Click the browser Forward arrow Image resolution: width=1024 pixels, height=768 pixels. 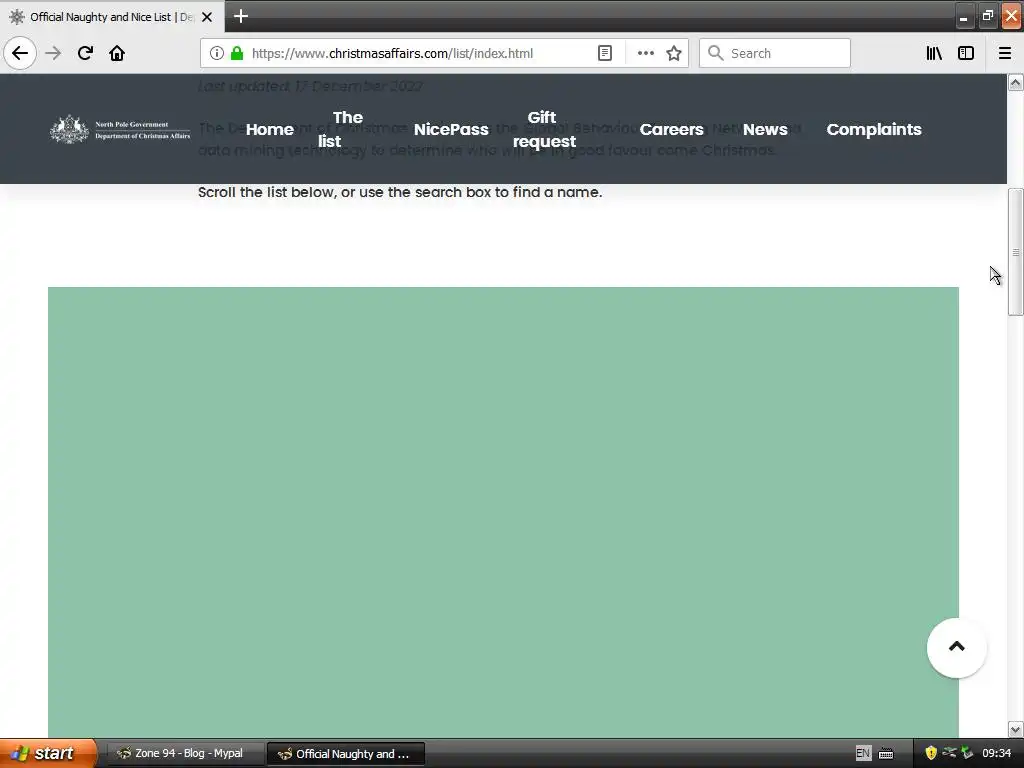[x=53, y=53]
